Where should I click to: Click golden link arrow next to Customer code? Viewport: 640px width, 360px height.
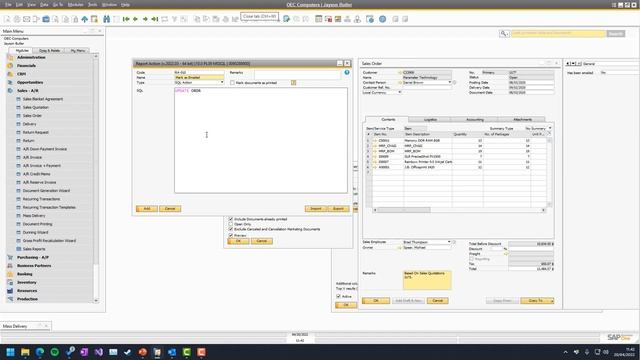(x=400, y=72)
